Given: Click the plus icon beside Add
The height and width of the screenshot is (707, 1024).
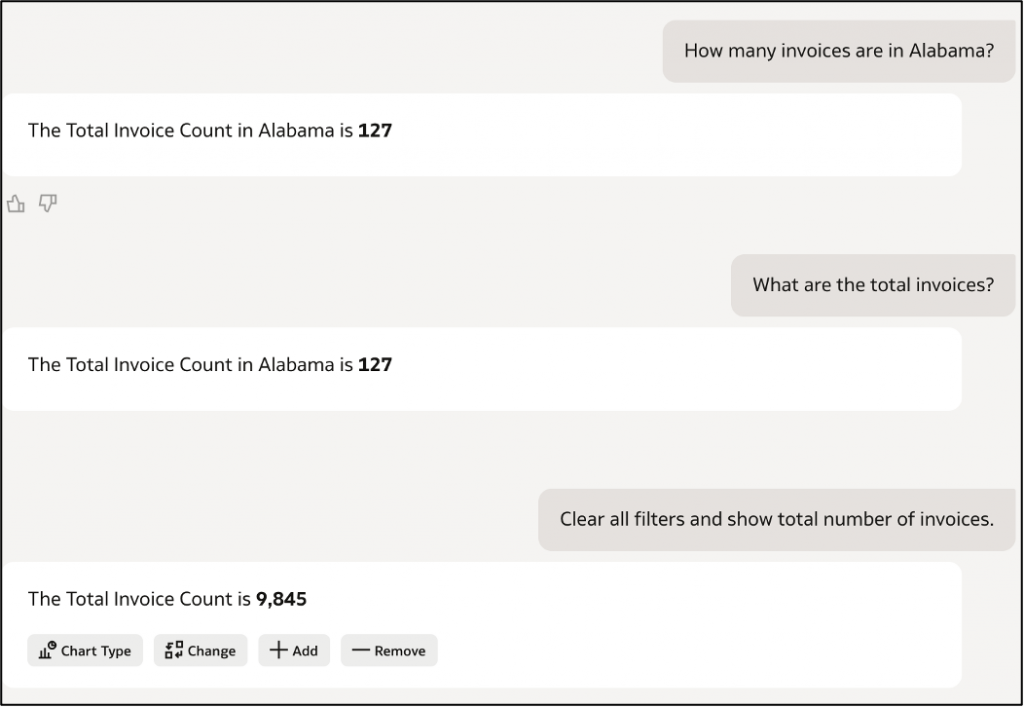Looking at the screenshot, I should tap(279, 650).
